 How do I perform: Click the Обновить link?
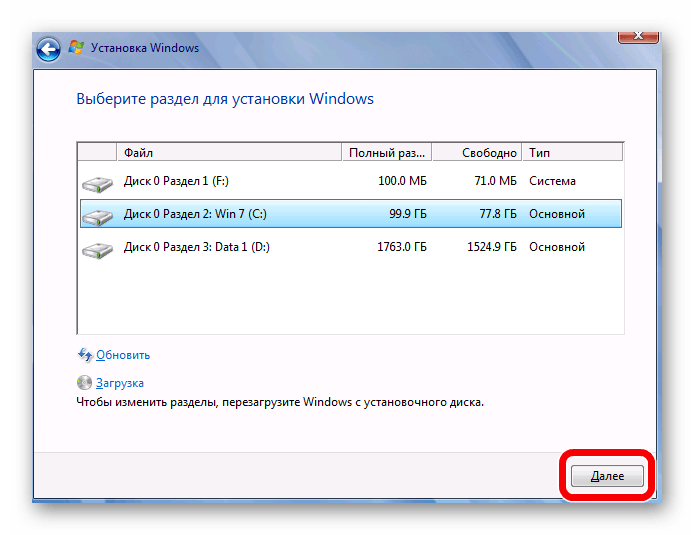[123, 355]
